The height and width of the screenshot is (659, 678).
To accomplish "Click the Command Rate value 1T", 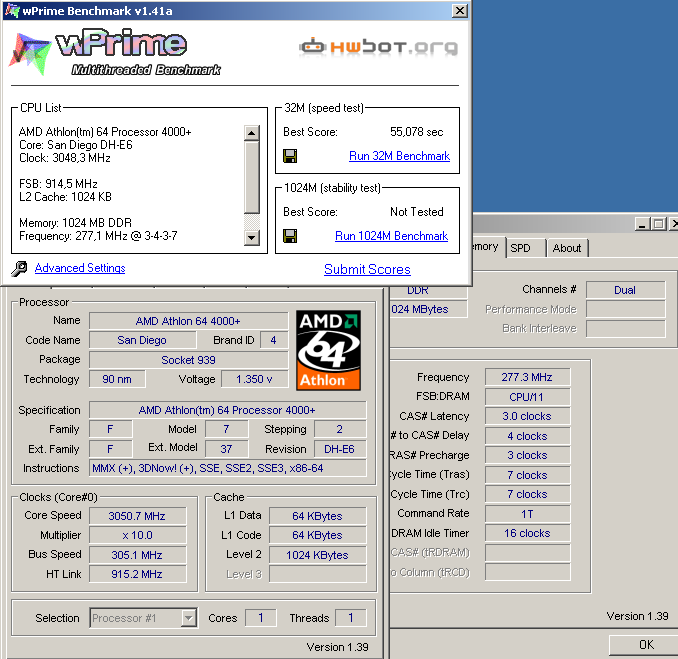I will pyautogui.click(x=527, y=514).
